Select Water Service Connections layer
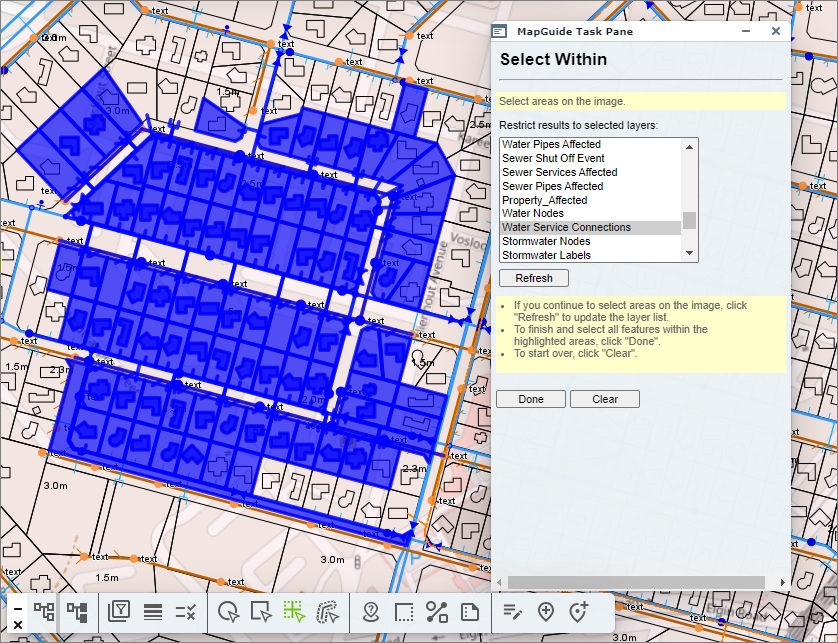The image size is (838, 643). [x=566, y=228]
